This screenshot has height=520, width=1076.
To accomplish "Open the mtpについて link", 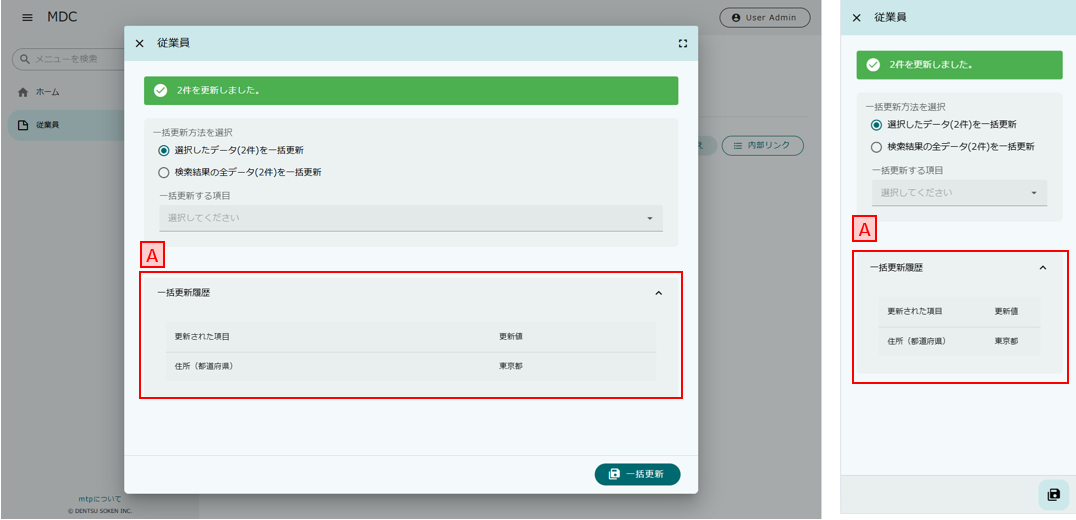I will click(x=100, y=499).
